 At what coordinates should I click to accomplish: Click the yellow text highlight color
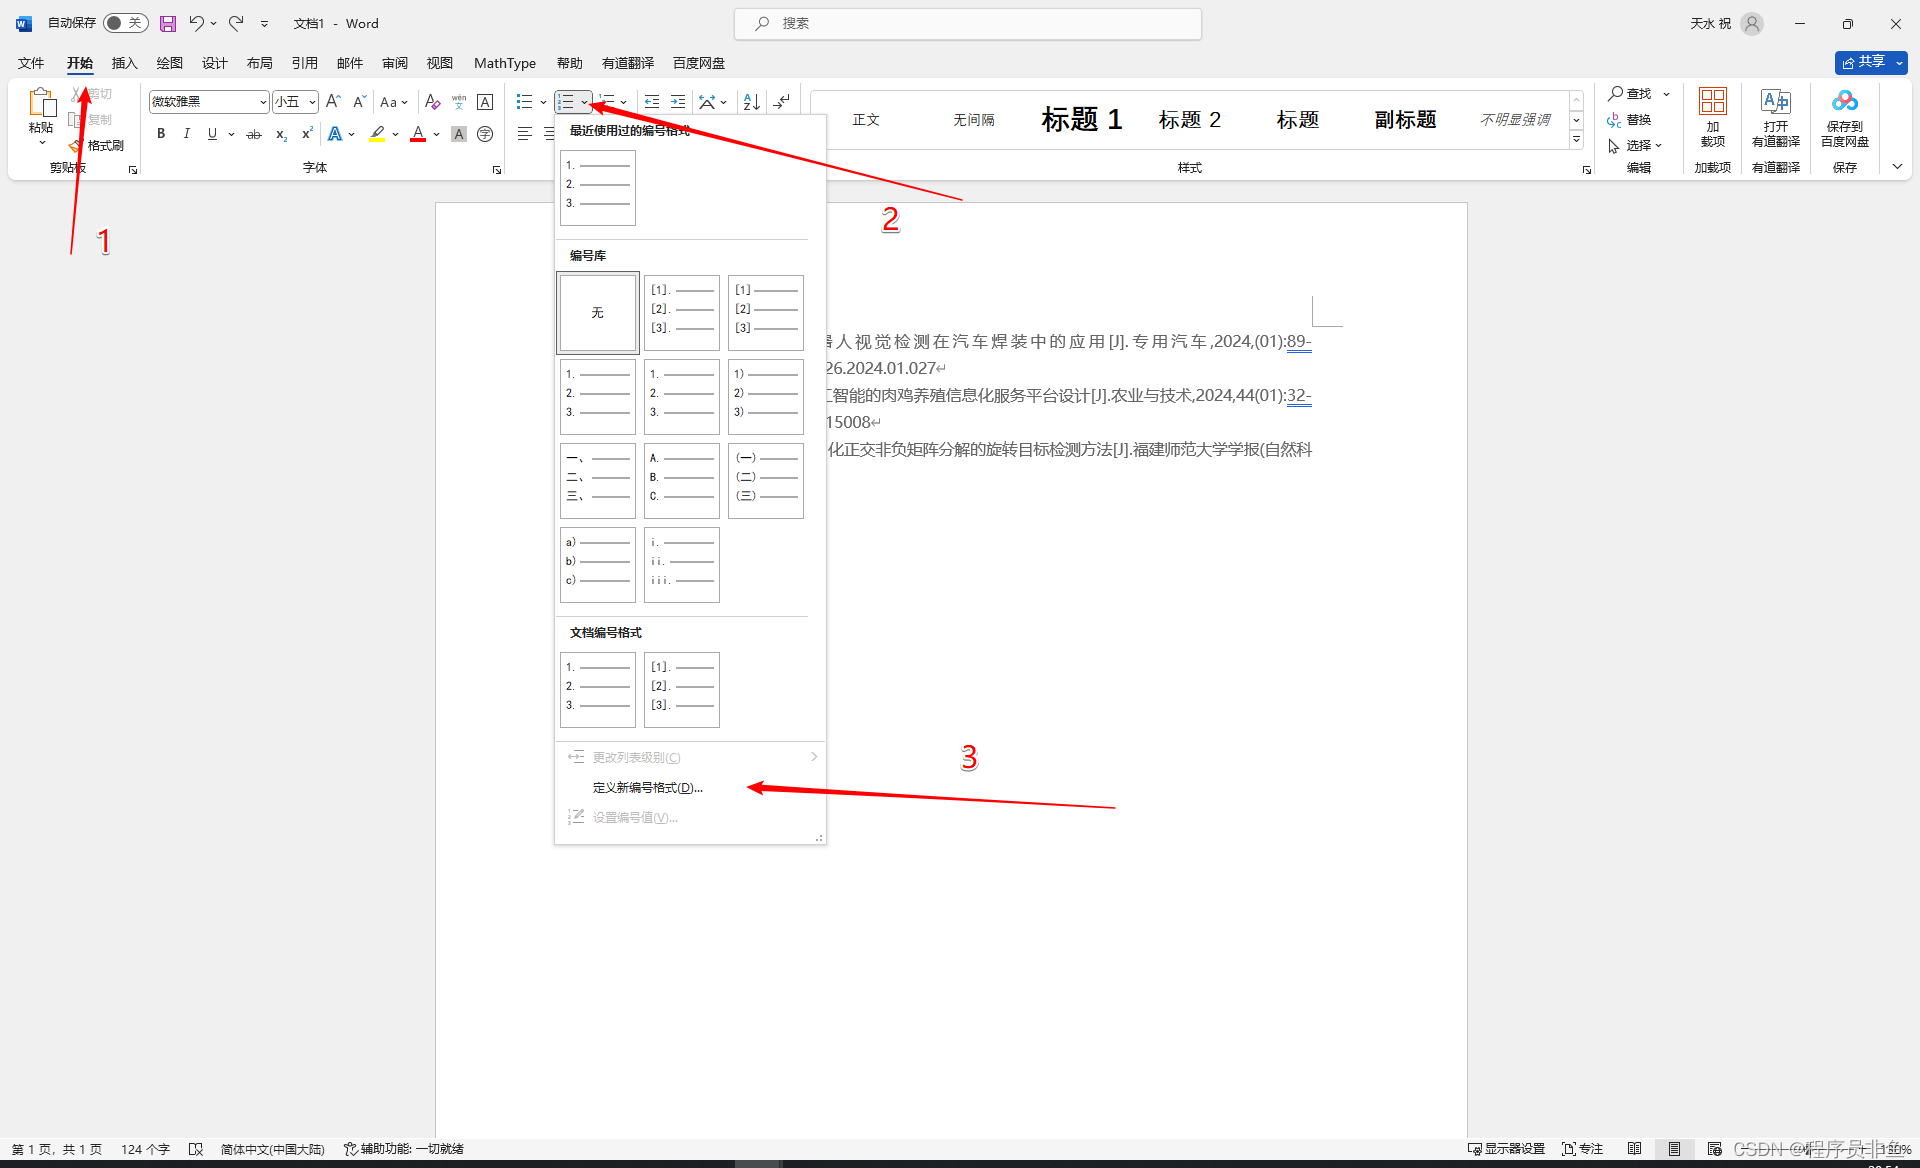pos(377,134)
